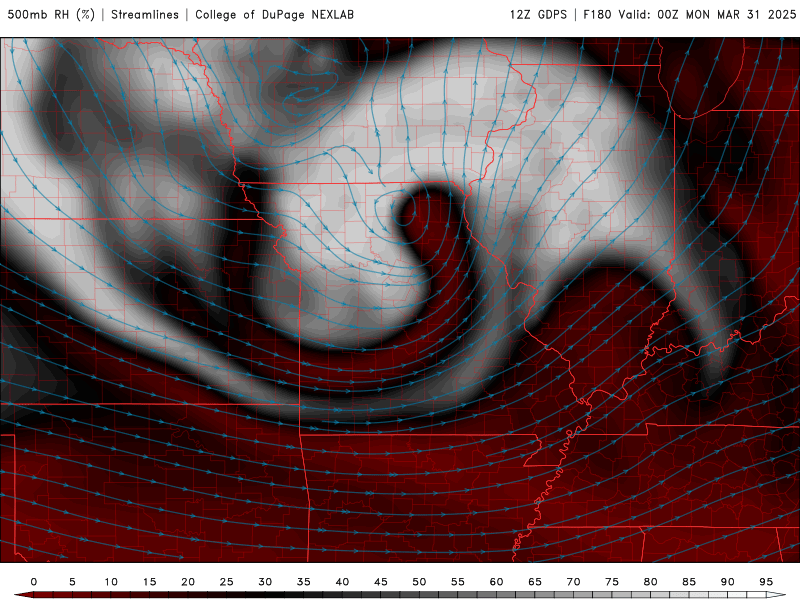The image size is (800, 600).
Task: Click the colorbar label '80'
Action: click(x=651, y=582)
